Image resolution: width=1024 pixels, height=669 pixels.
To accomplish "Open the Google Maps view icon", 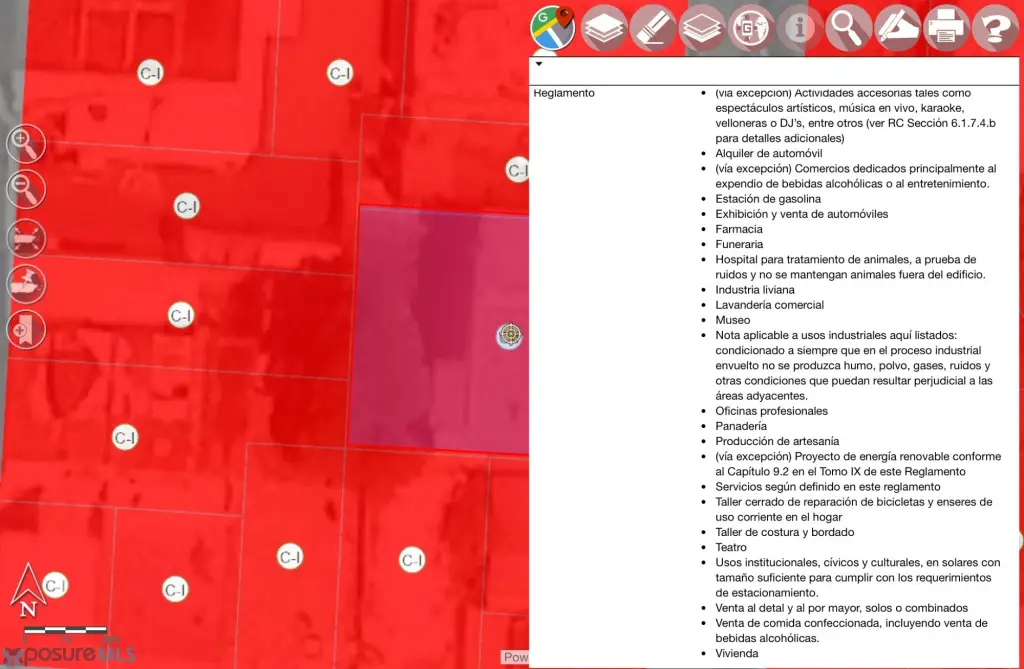I will [552, 28].
